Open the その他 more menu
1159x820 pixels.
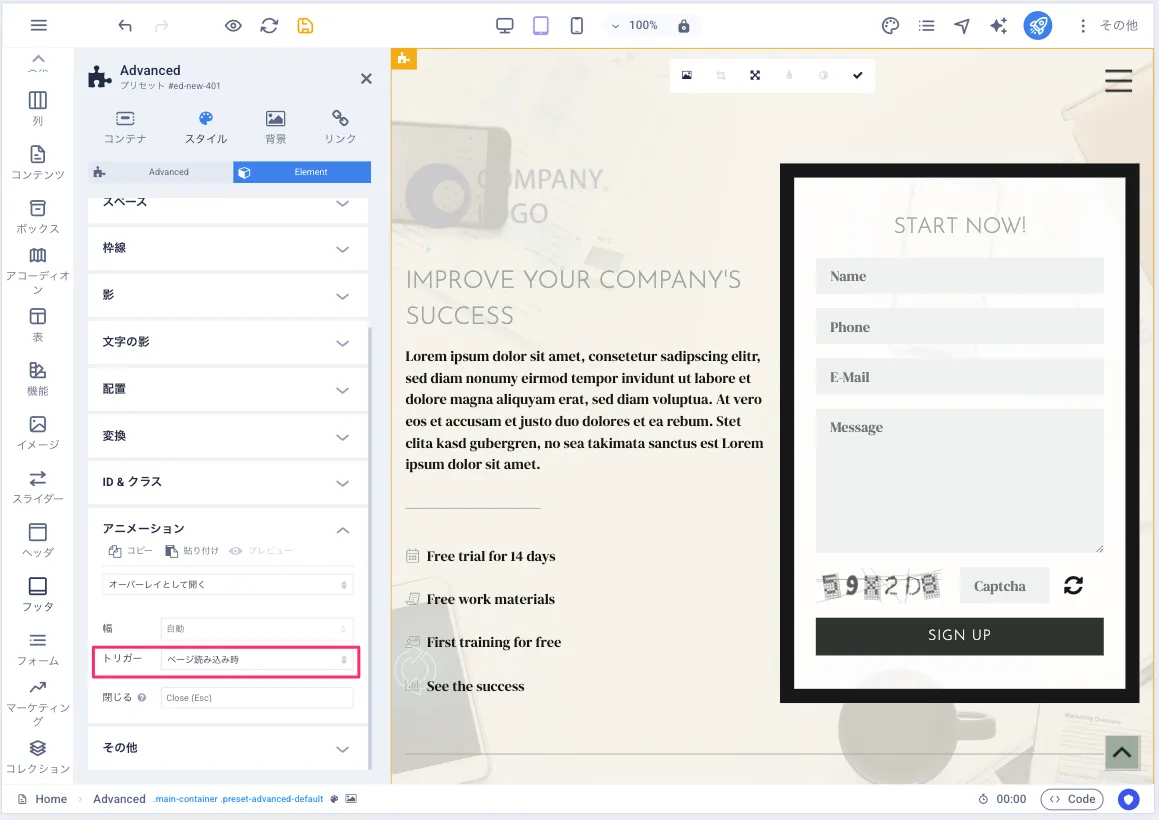(1109, 26)
